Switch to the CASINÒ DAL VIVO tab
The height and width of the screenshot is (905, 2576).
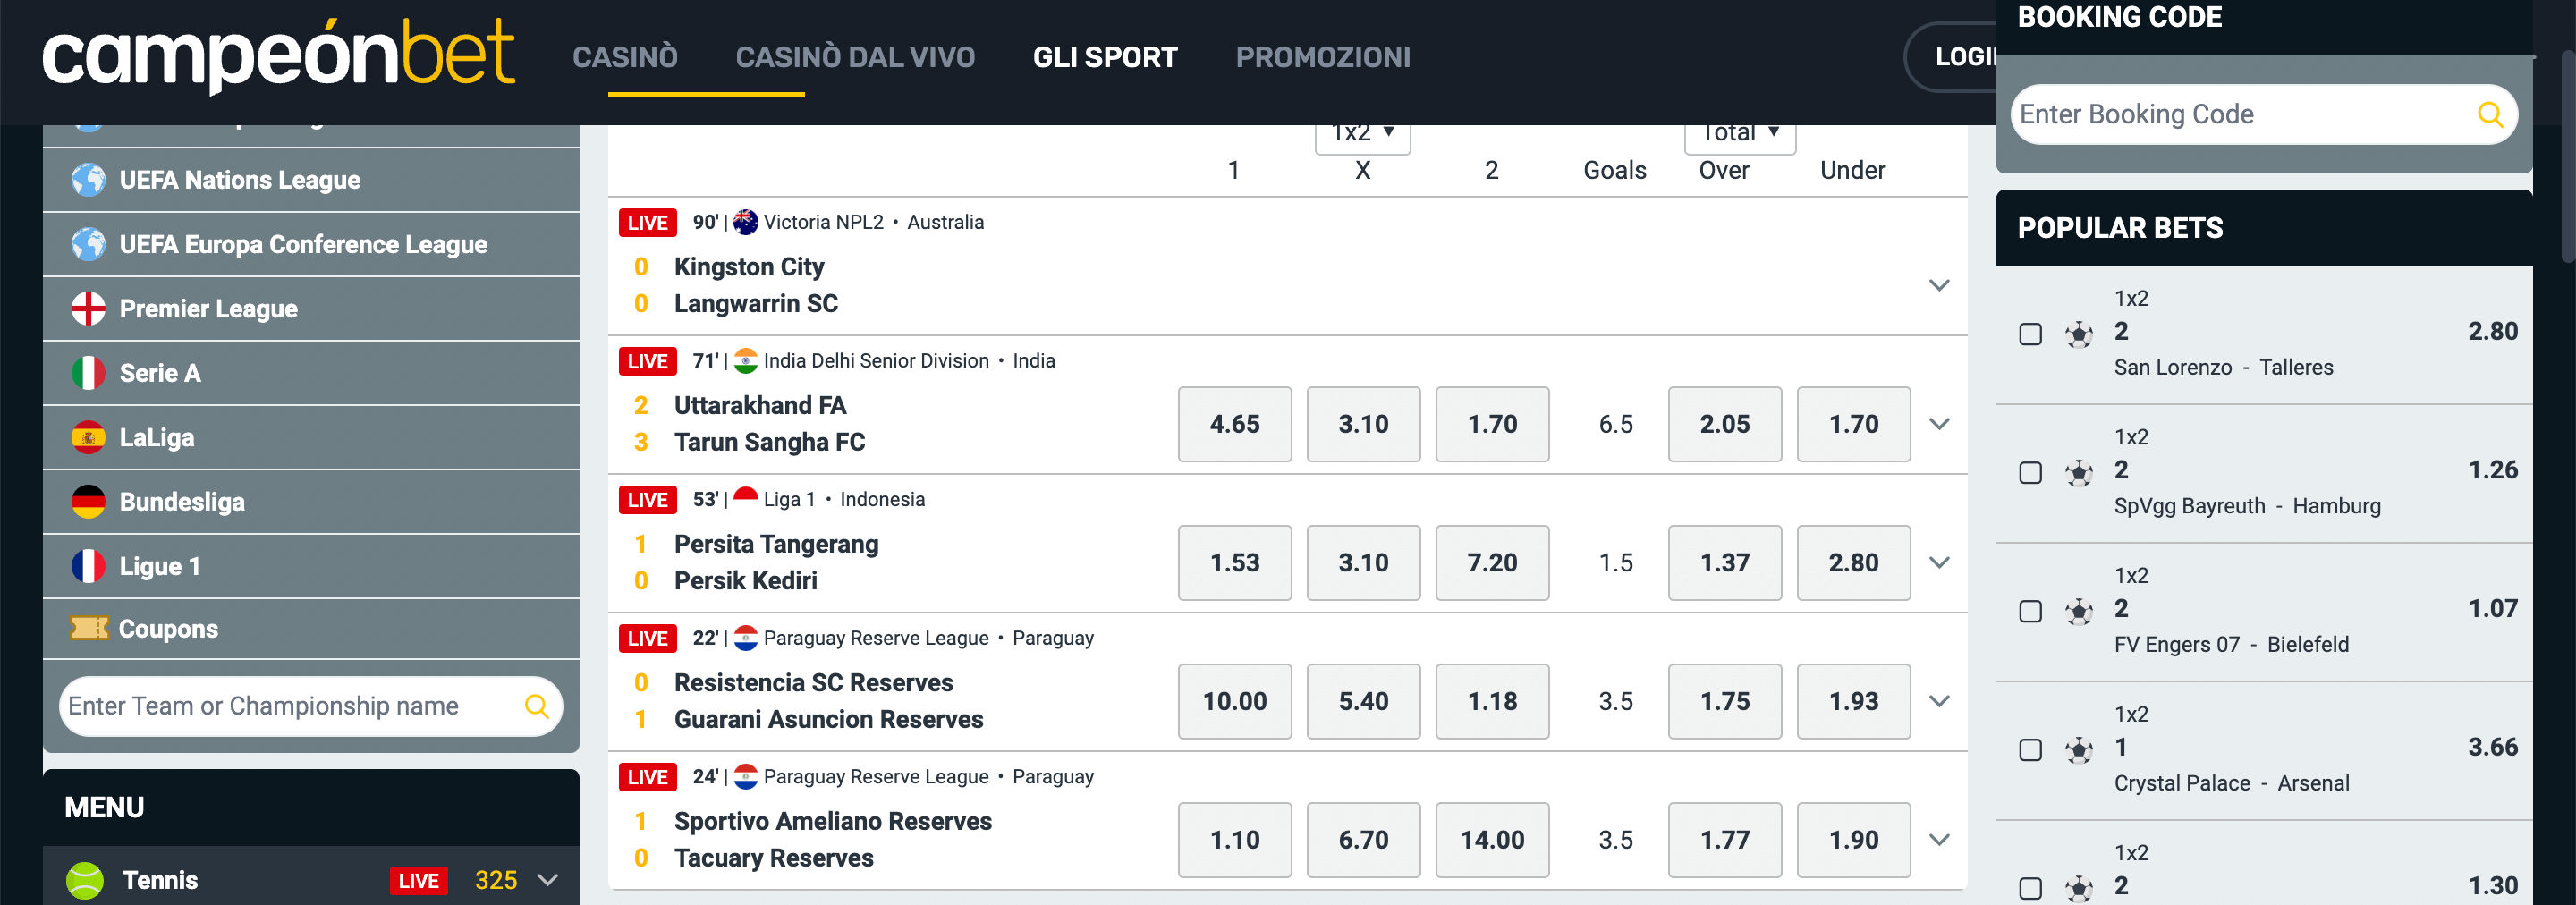point(856,57)
